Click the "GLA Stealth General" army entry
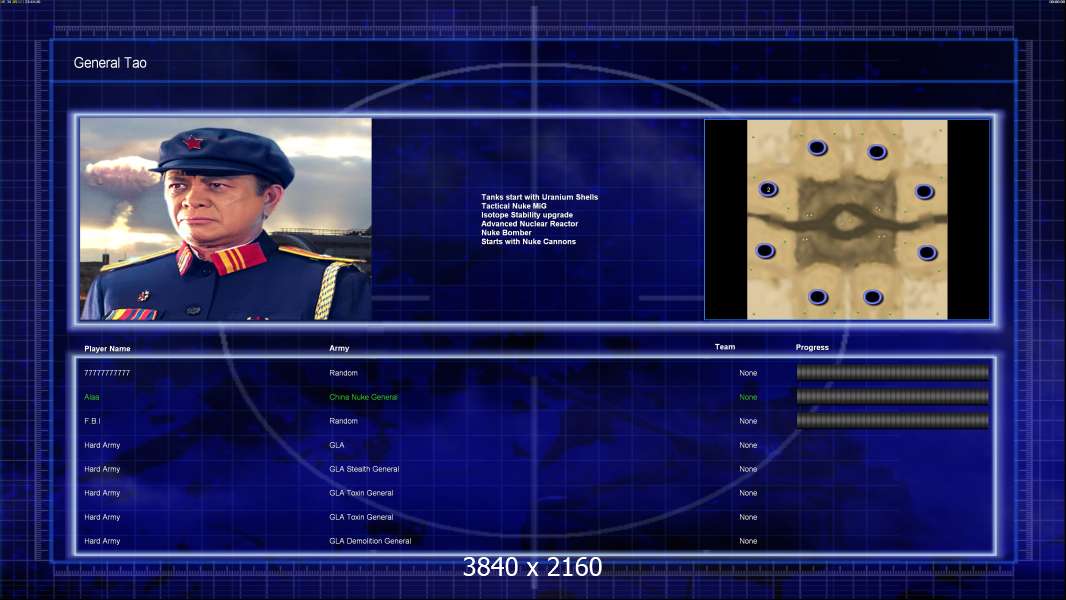 (364, 469)
